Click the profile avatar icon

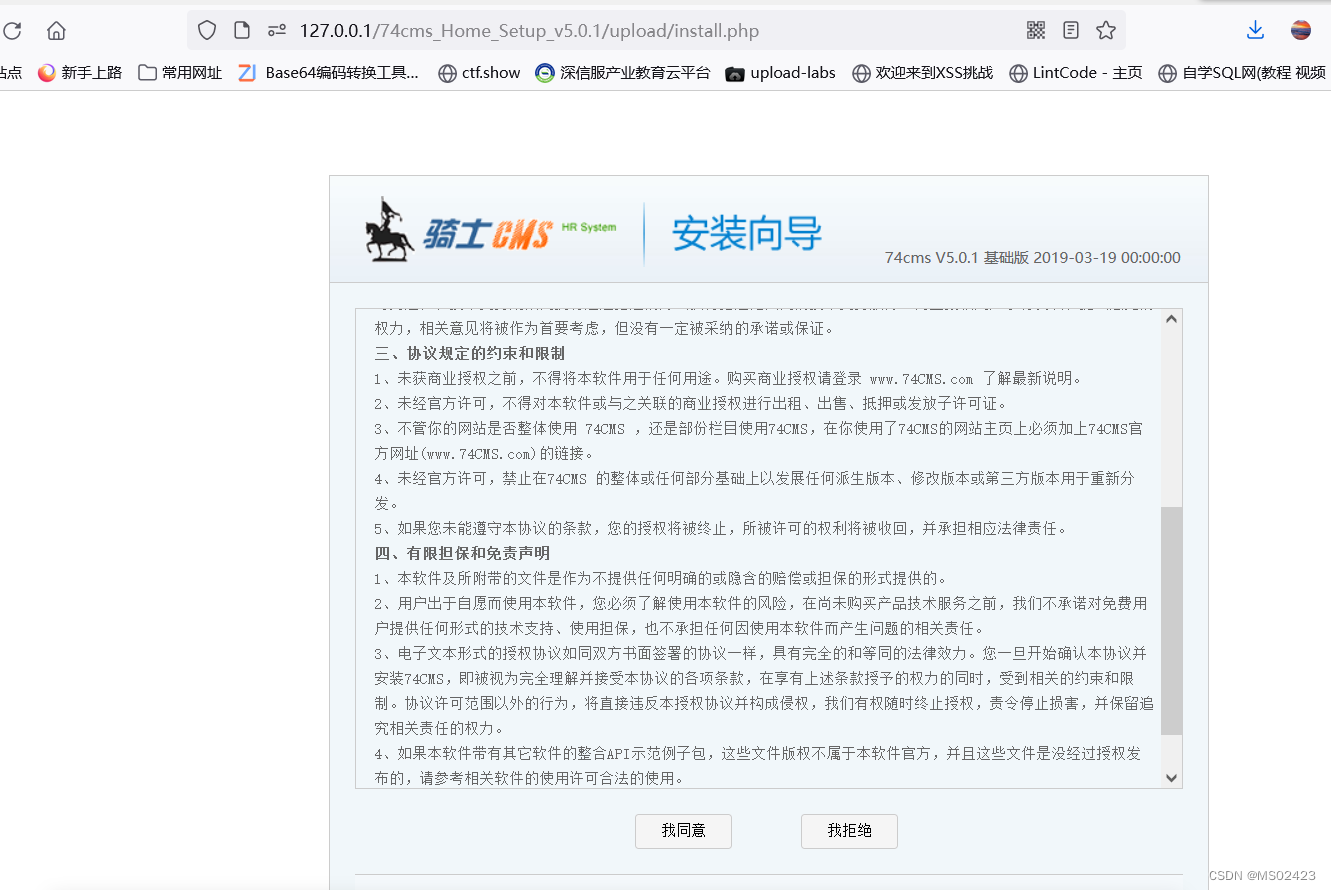1300,30
